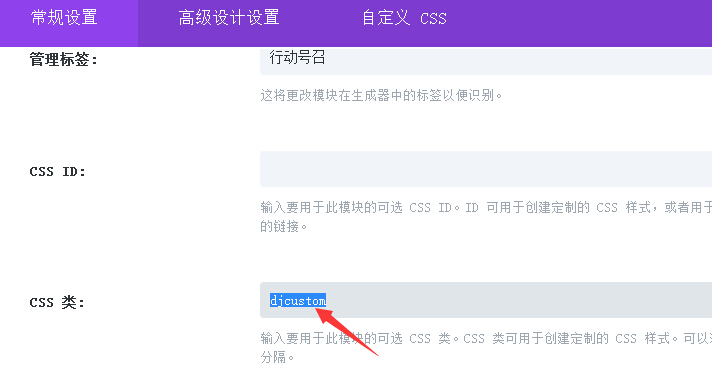Click the CSS ID field label

tap(58, 172)
